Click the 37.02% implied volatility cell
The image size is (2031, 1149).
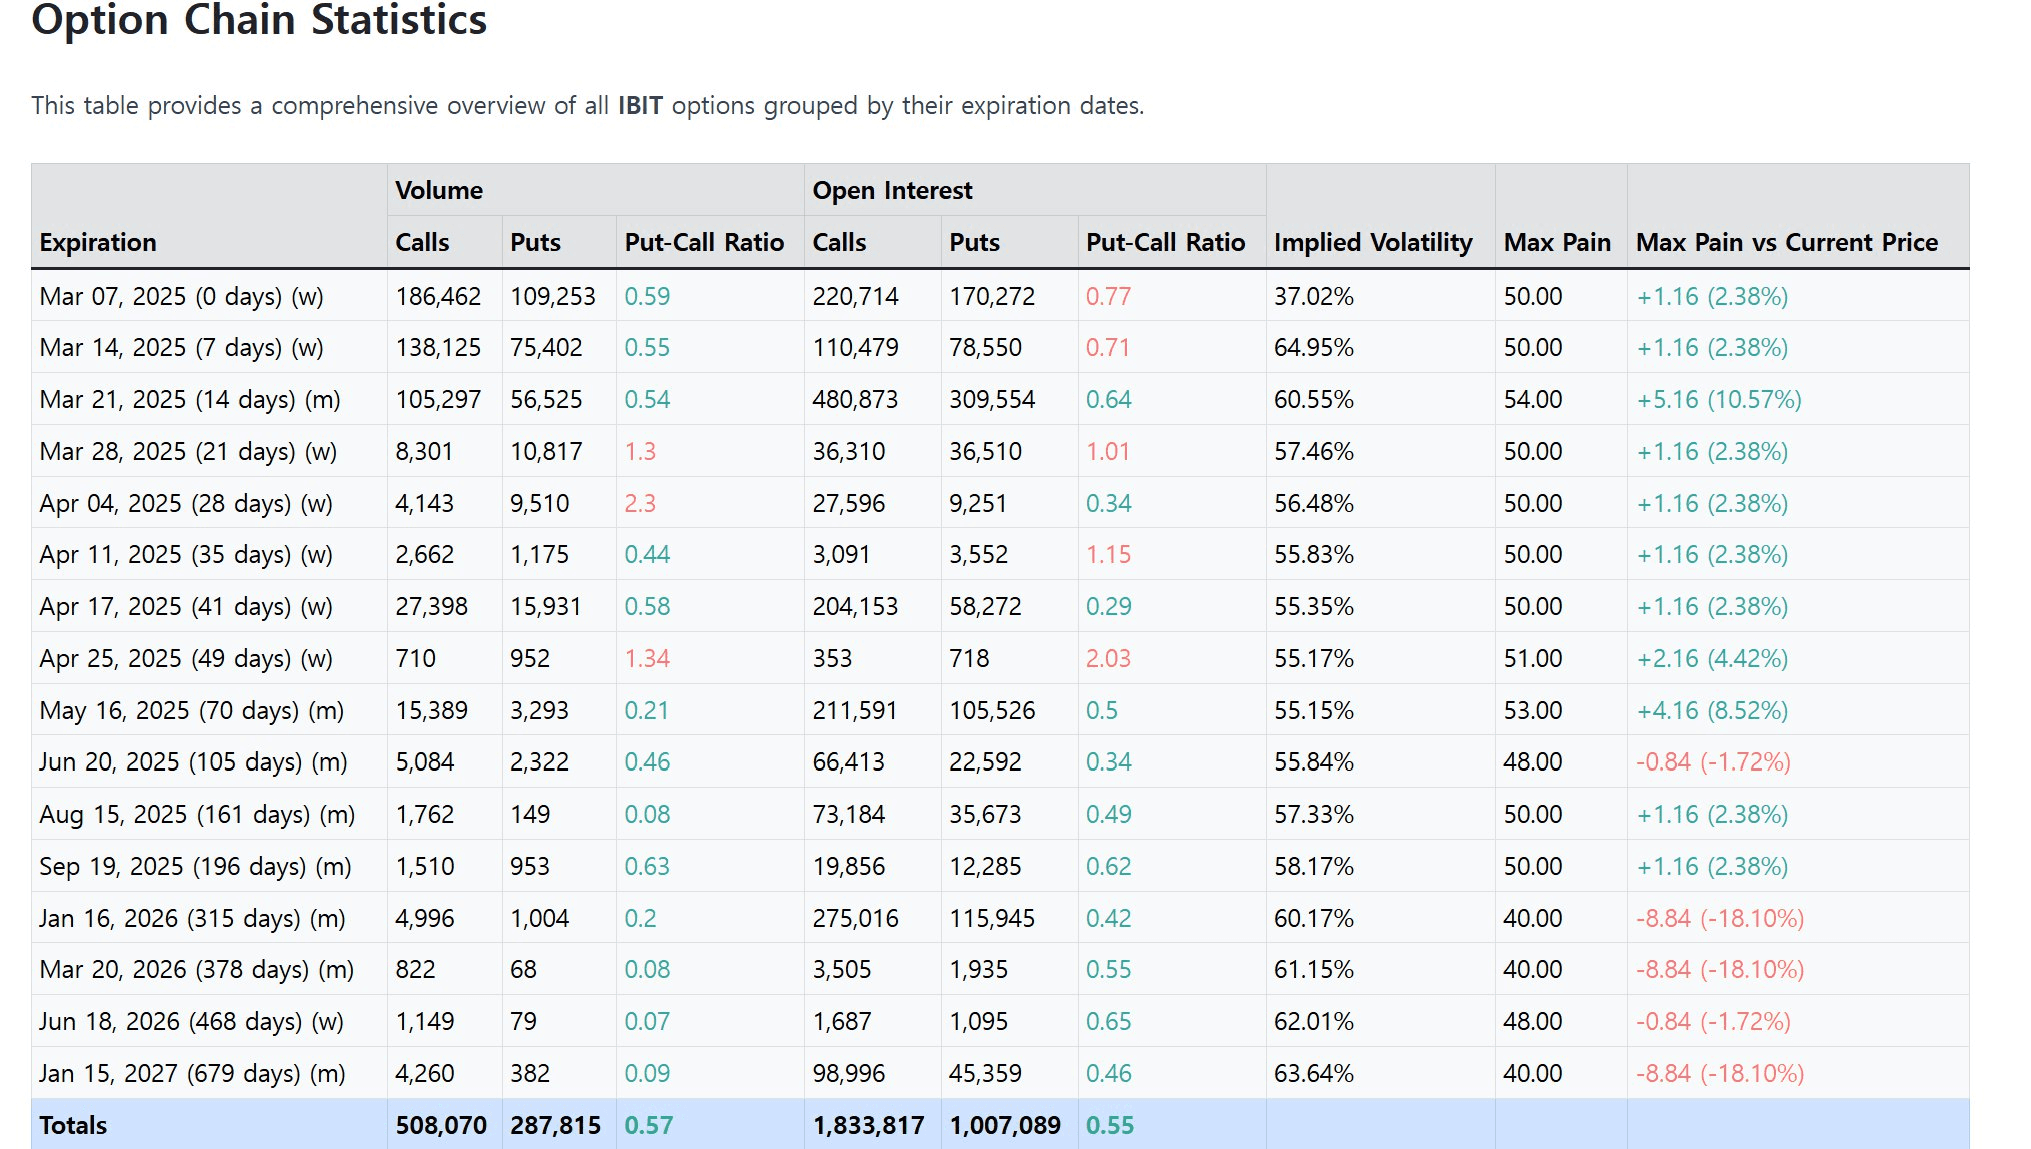(1314, 296)
